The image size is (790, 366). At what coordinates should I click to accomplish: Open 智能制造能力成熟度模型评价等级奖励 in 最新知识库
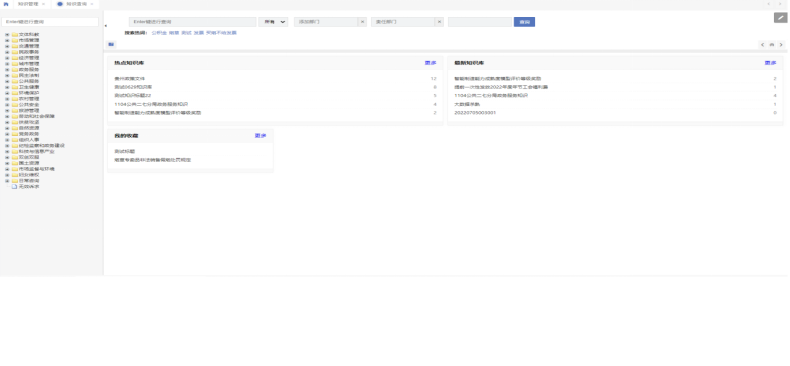pyautogui.click(x=498, y=79)
